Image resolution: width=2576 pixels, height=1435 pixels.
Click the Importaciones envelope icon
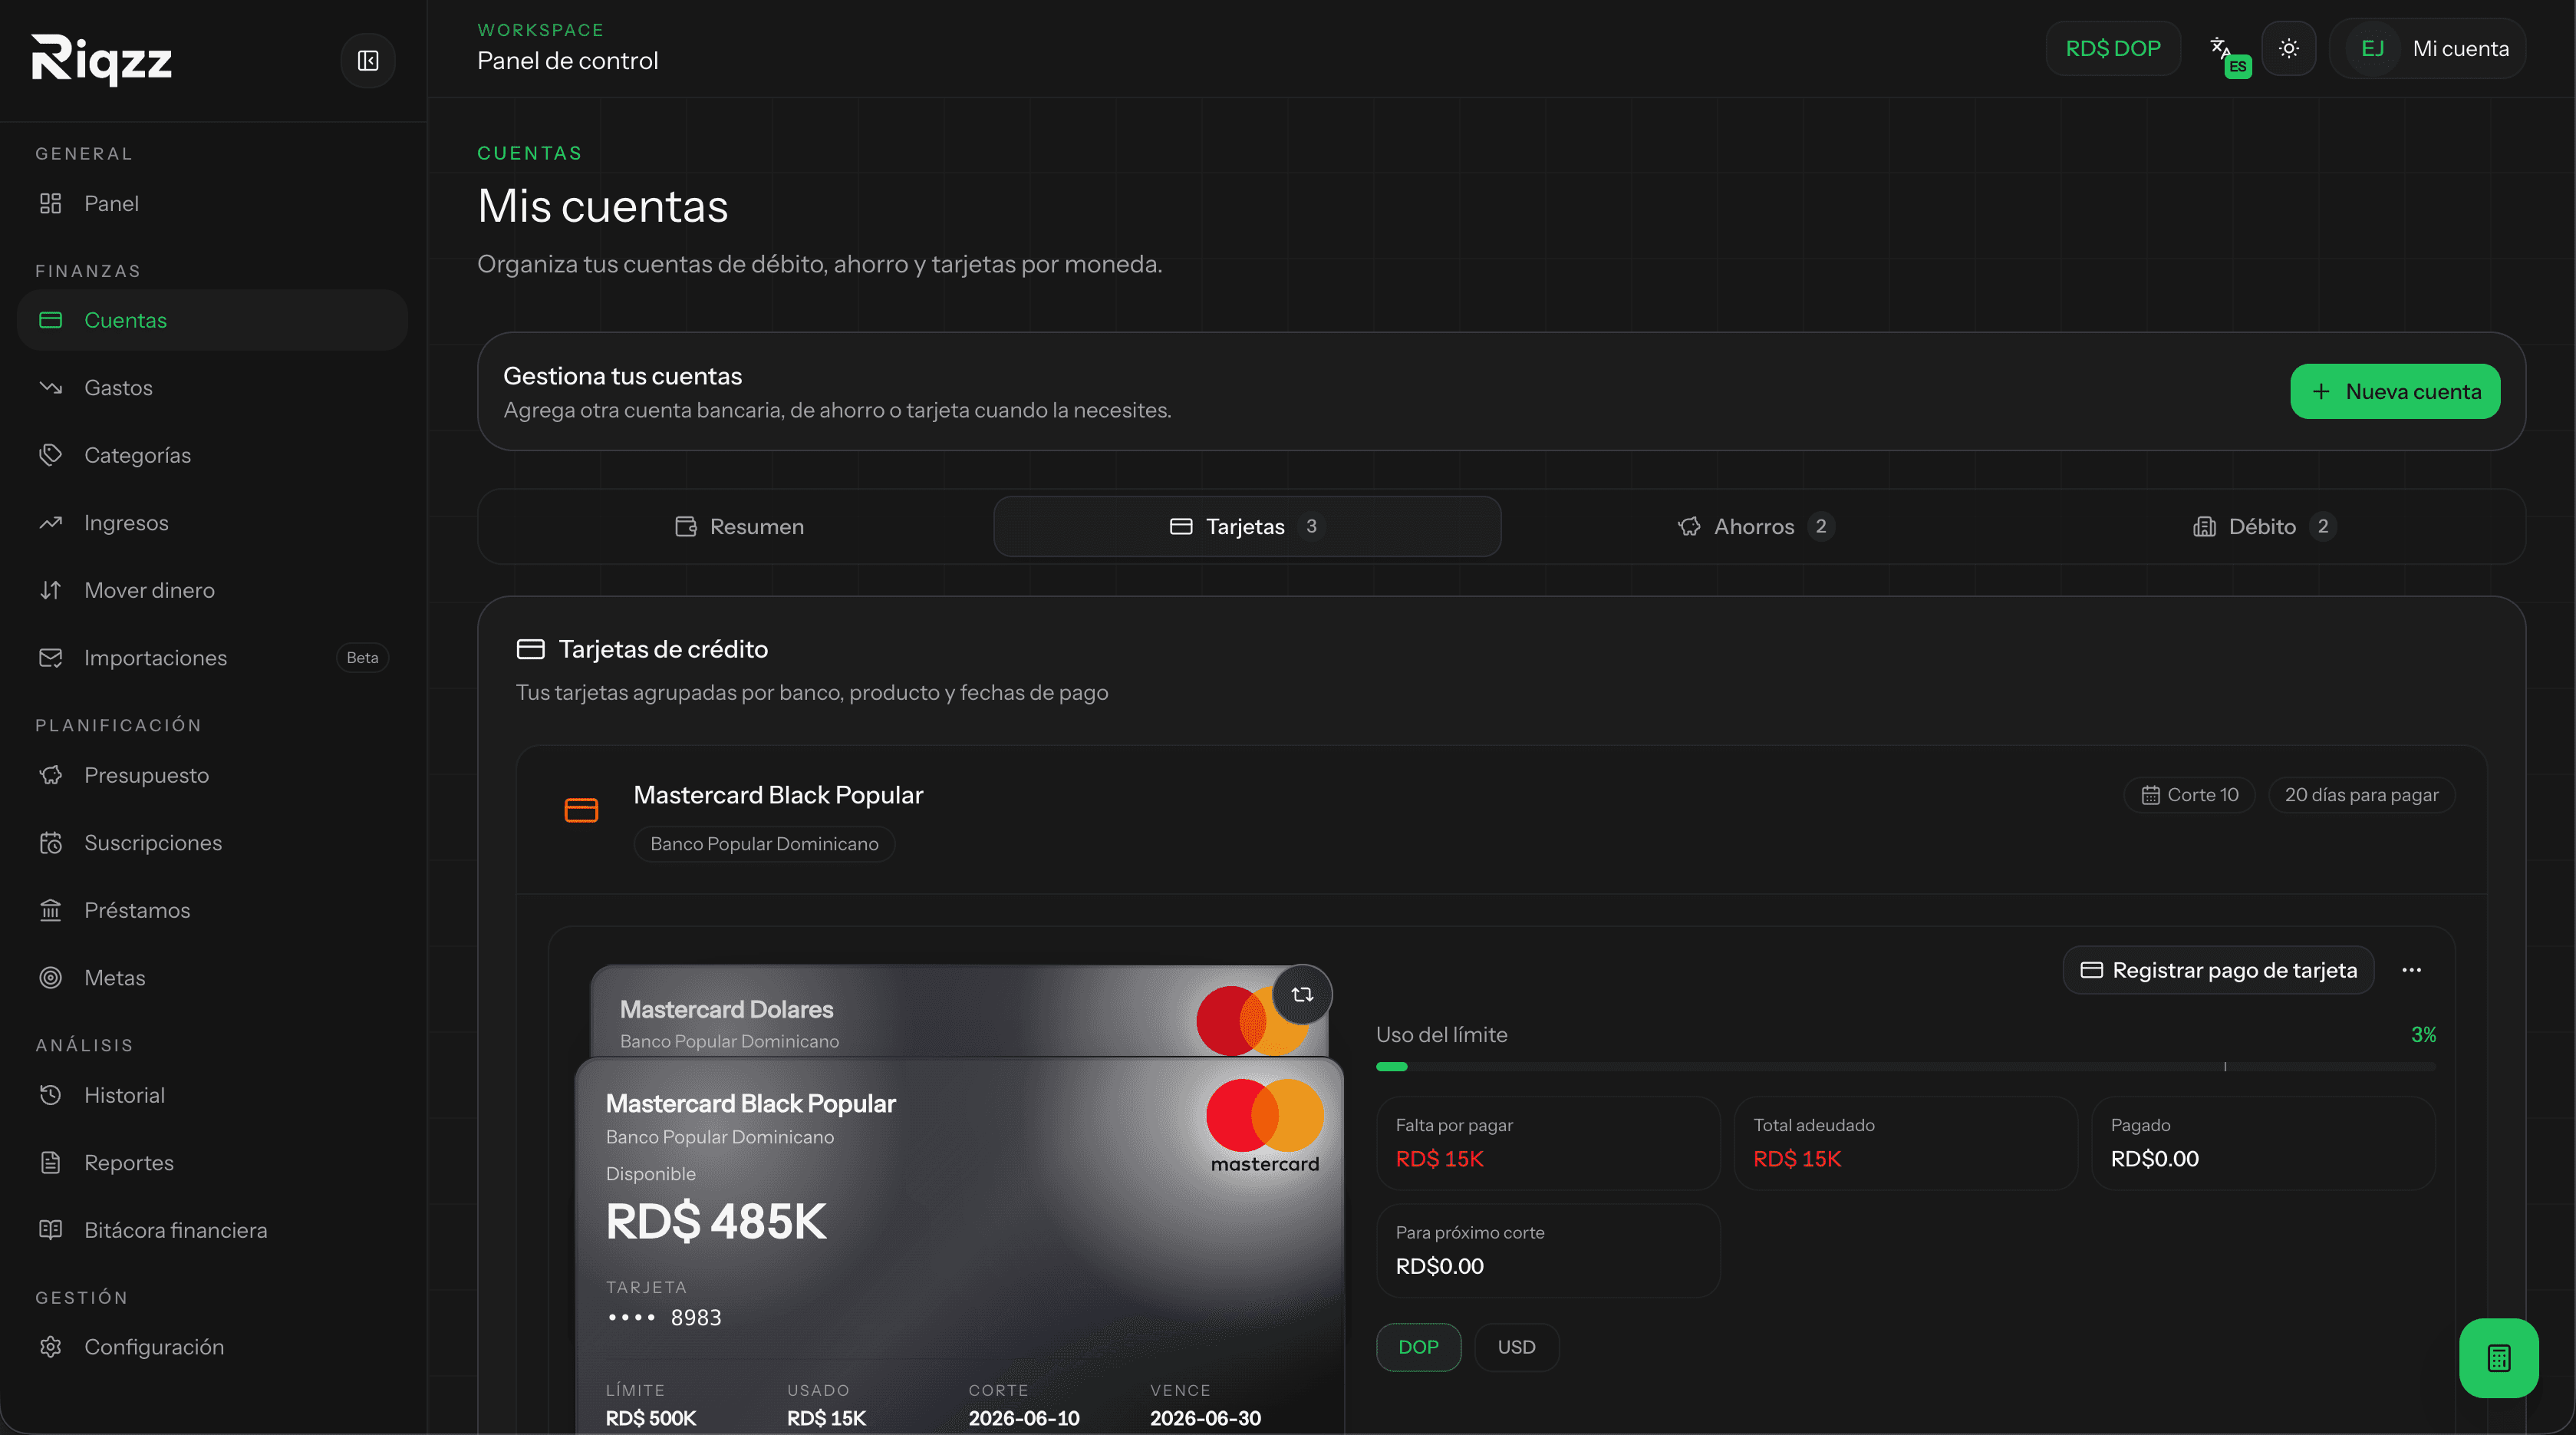click(x=51, y=657)
